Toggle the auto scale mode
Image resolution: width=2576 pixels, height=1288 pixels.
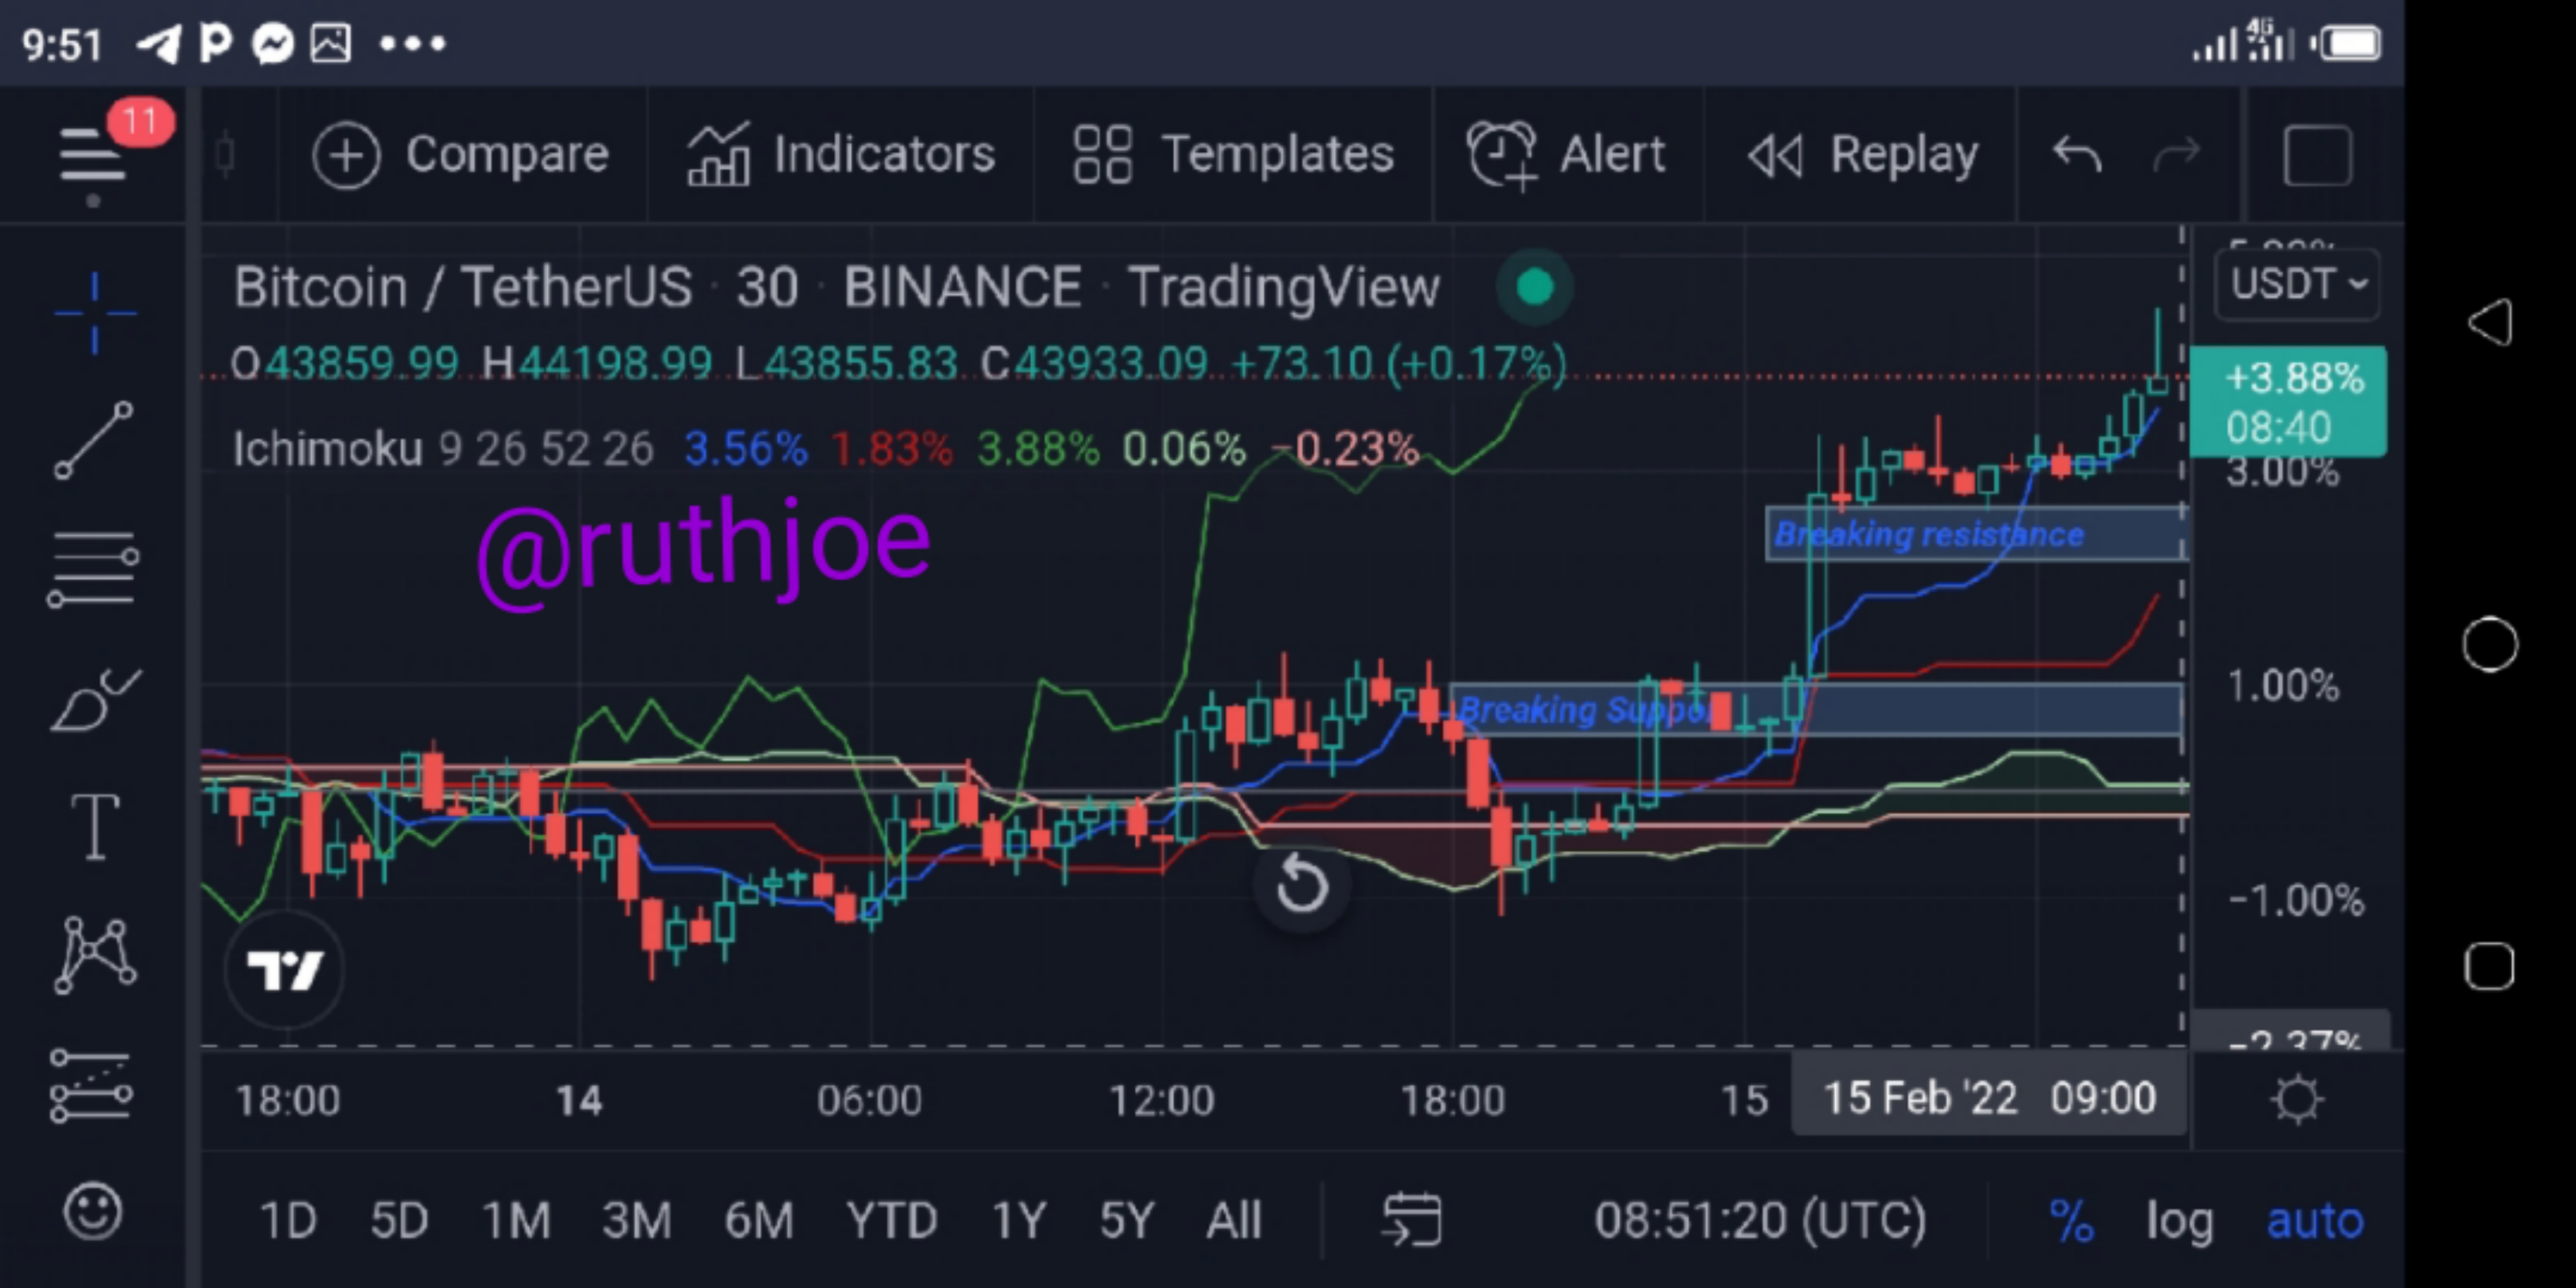pyautogui.click(x=2315, y=1220)
